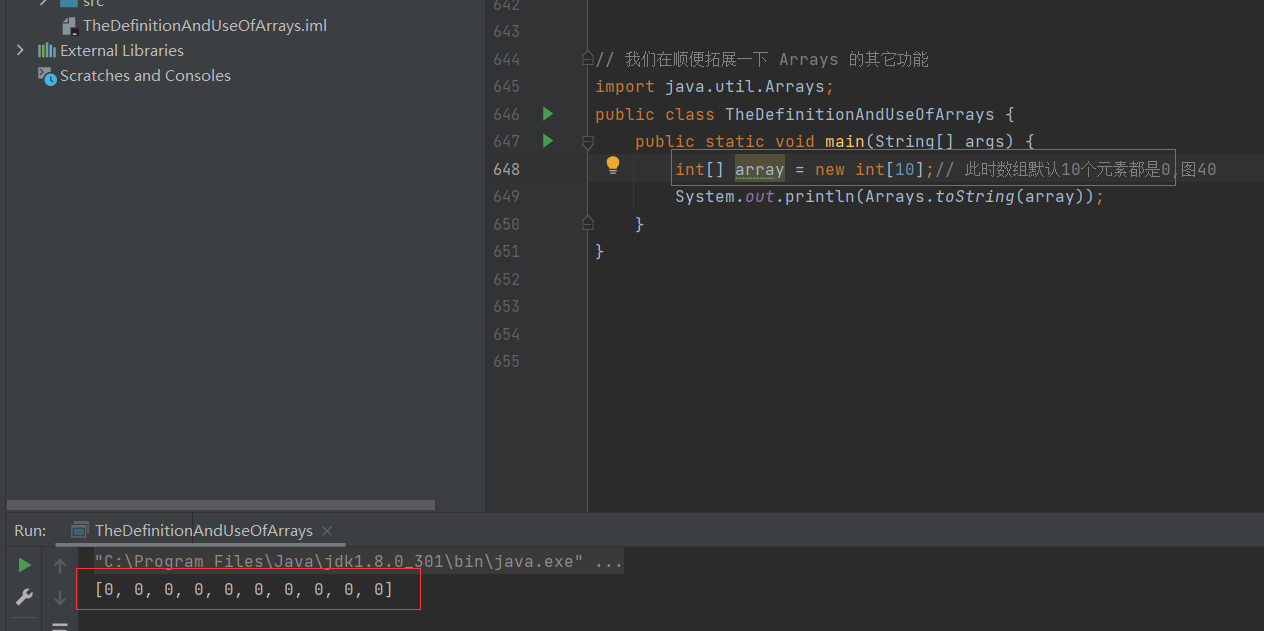The height and width of the screenshot is (631, 1264).
Task: Rerun the program with green play in Run panel
Action: [x=24, y=566]
